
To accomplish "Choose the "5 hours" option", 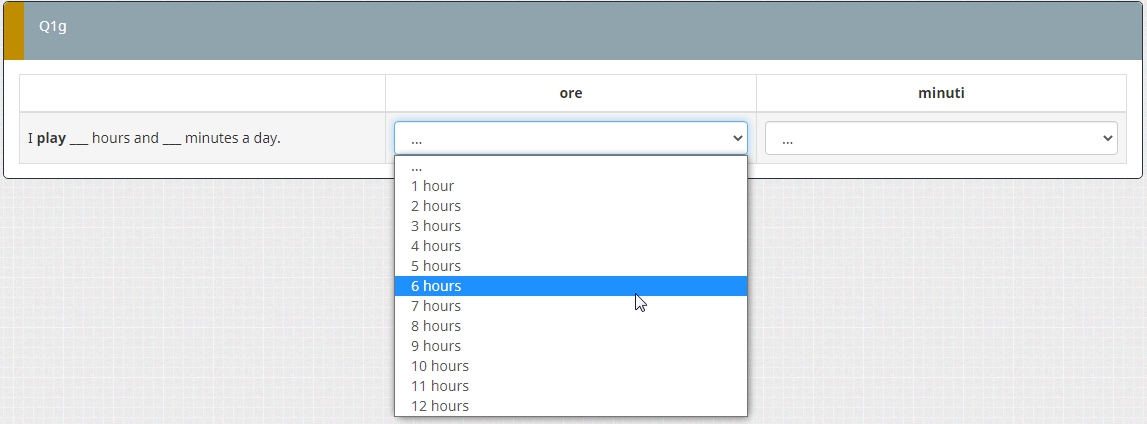I will pos(436,266).
